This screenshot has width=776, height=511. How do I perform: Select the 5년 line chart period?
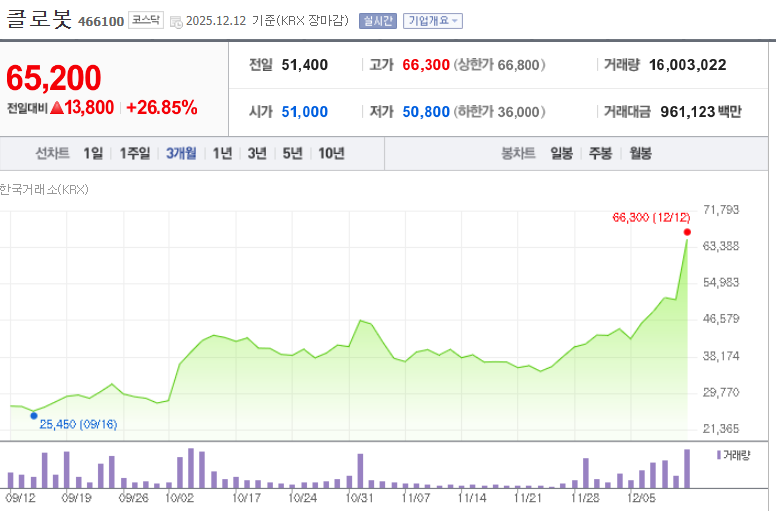tap(292, 153)
